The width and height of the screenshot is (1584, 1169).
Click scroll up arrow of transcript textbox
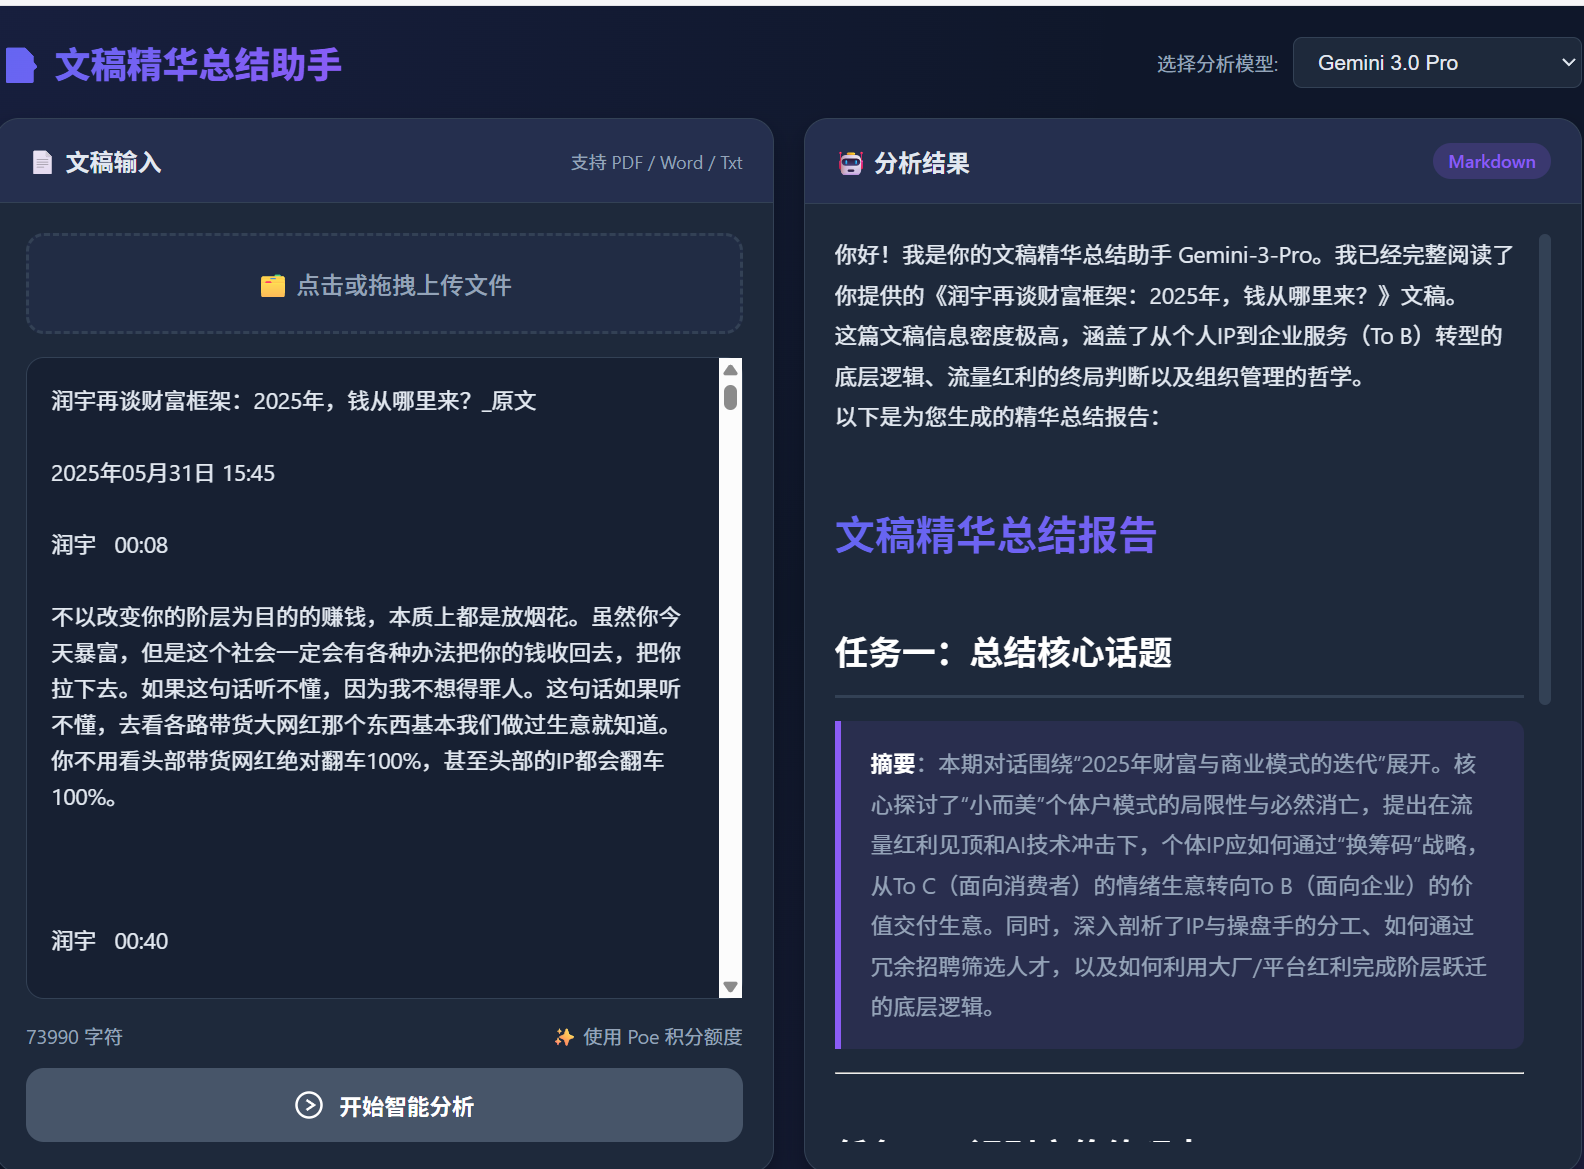tap(731, 370)
